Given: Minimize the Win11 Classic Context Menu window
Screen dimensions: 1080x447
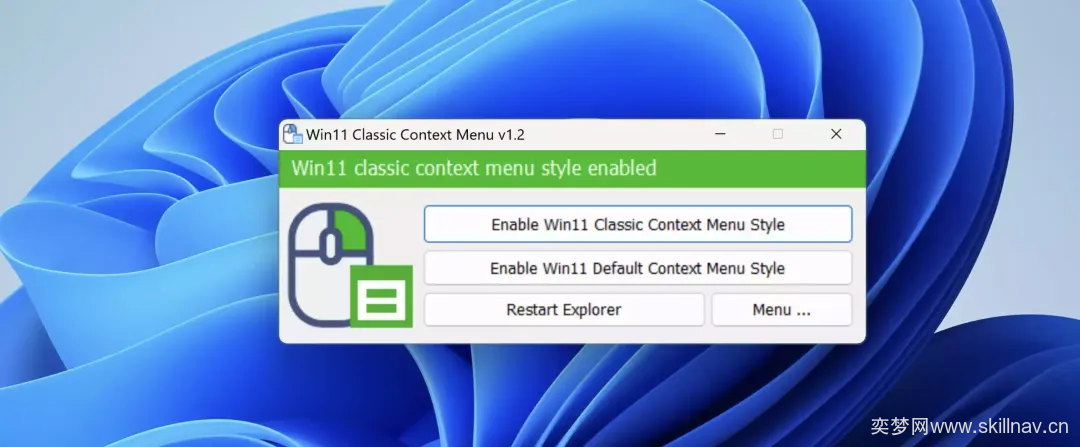Looking at the screenshot, I should [720, 134].
